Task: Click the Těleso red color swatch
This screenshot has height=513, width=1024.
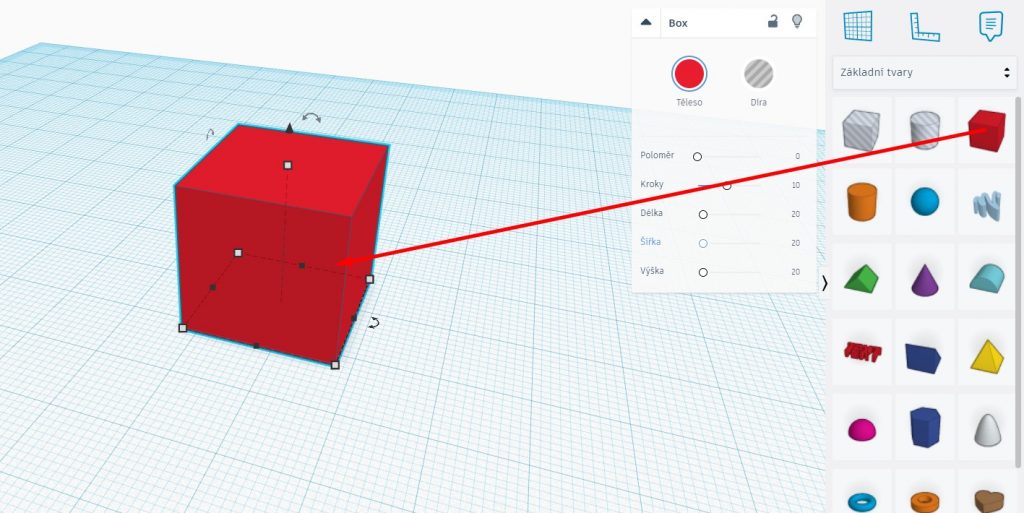Action: [689, 74]
